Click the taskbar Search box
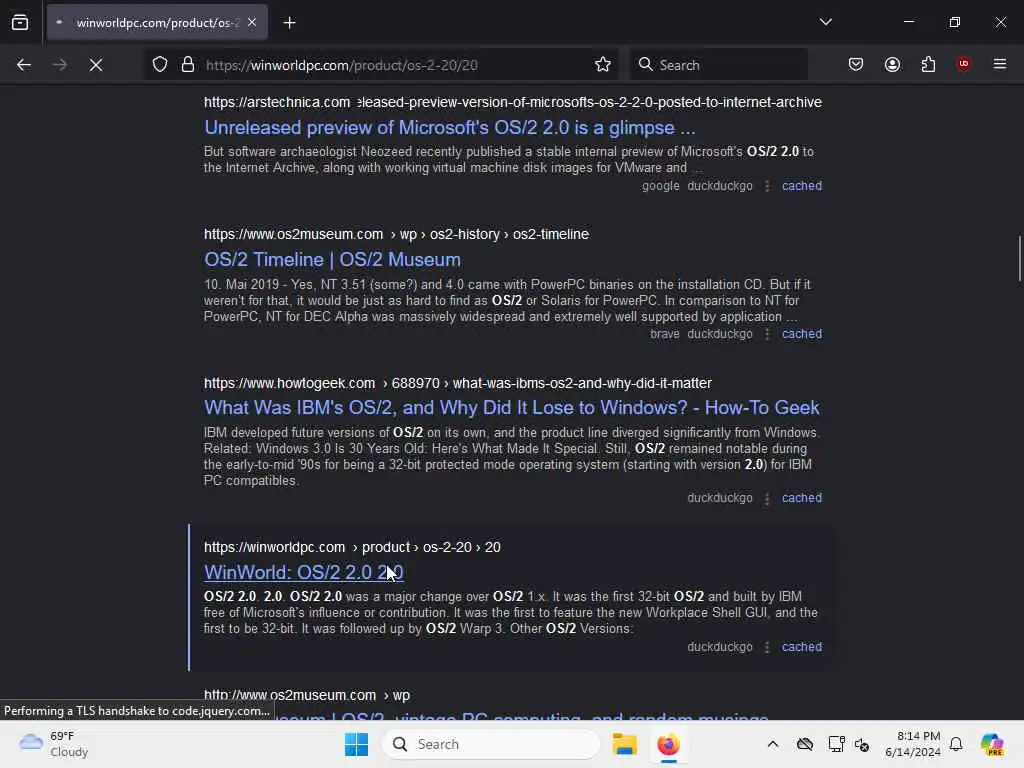The height and width of the screenshot is (768, 1024). (x=491, y=744)
